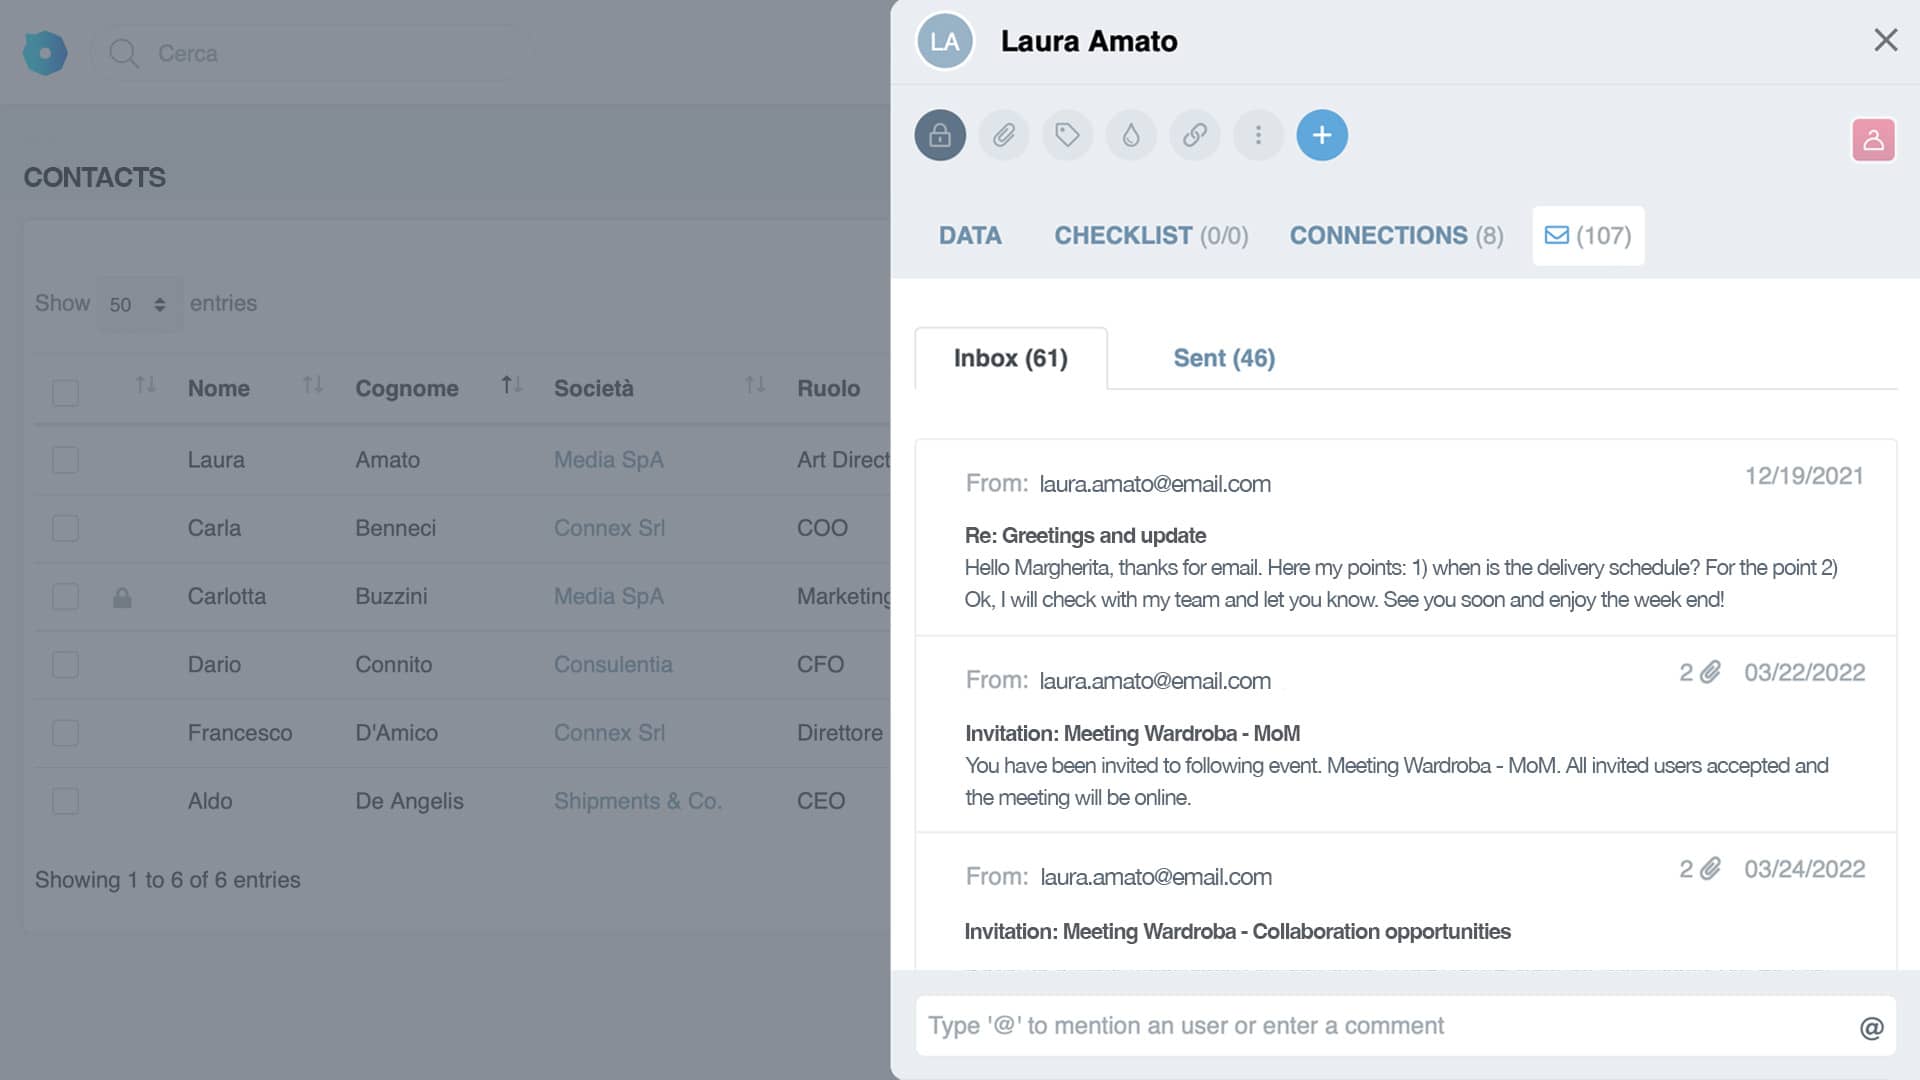Sort by the Cognome column header
Screen dimensions: 1920x1080
click(407, 388)
